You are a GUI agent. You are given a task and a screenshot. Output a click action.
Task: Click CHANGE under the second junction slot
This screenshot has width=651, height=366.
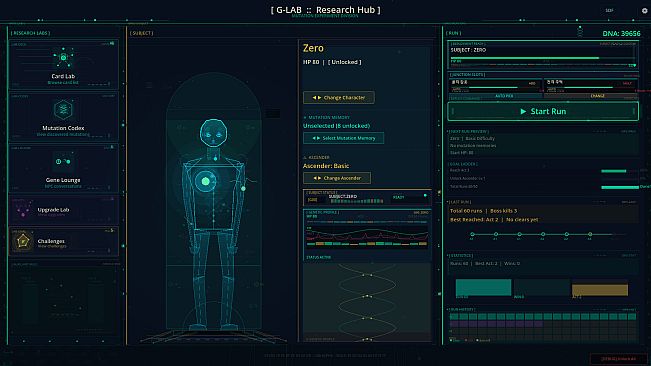tap(597, 96)
